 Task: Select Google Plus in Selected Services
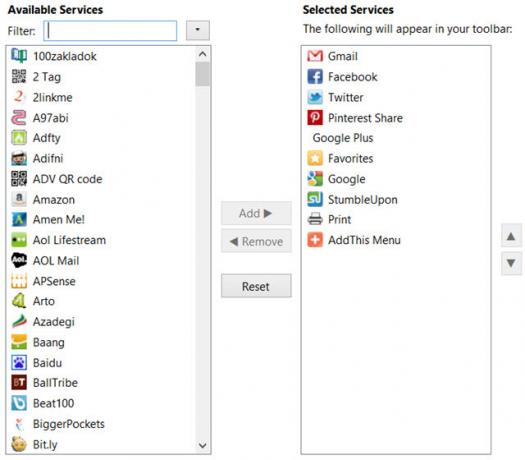pos(343,138)
